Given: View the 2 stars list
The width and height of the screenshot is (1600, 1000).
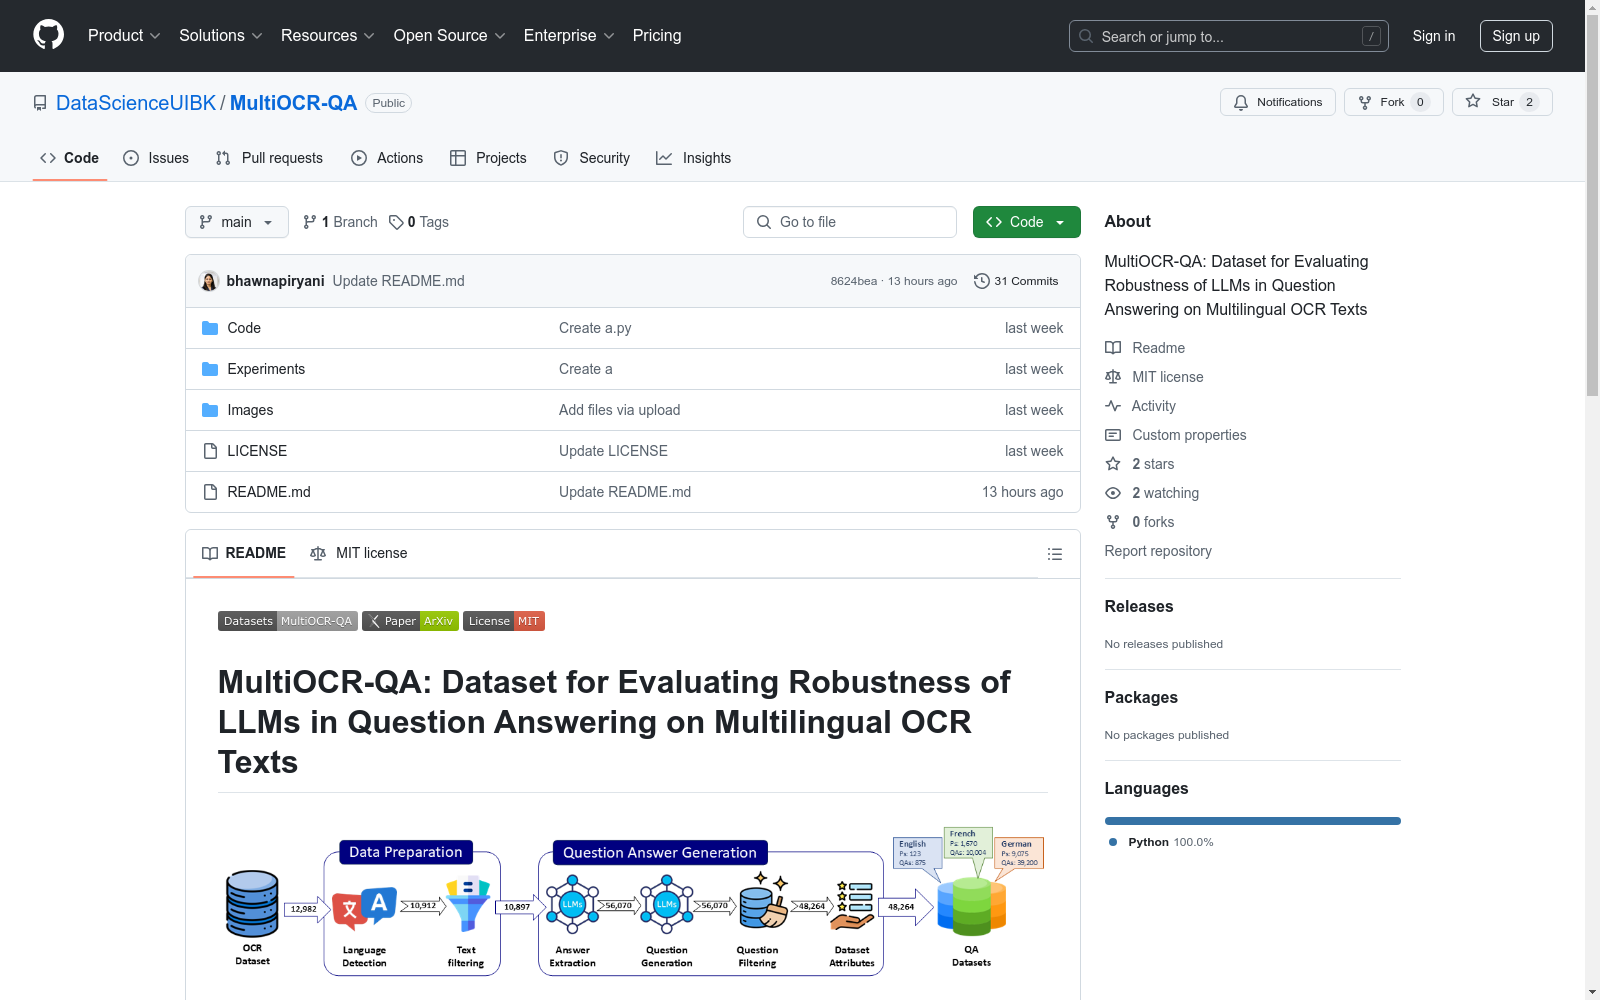Looking at the screenshot, I should (1140, 464).
